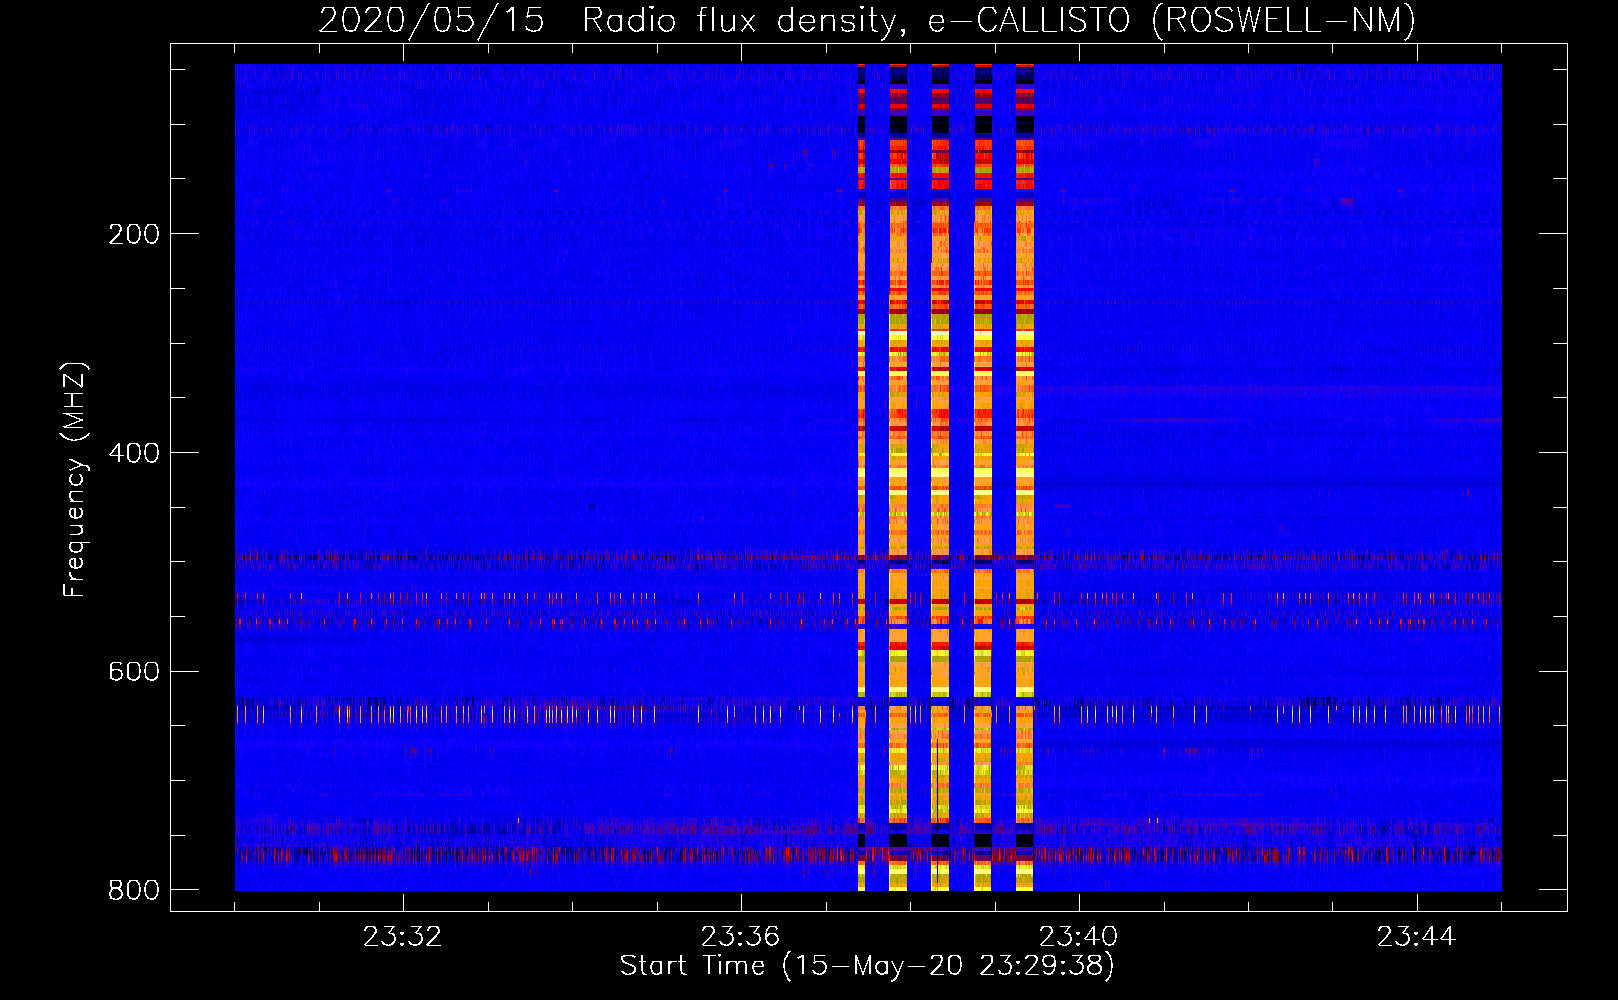This screenshot has height=1000, width=1618.
Task: Click the 23:36 time tick label
Action: click(740, 937)
